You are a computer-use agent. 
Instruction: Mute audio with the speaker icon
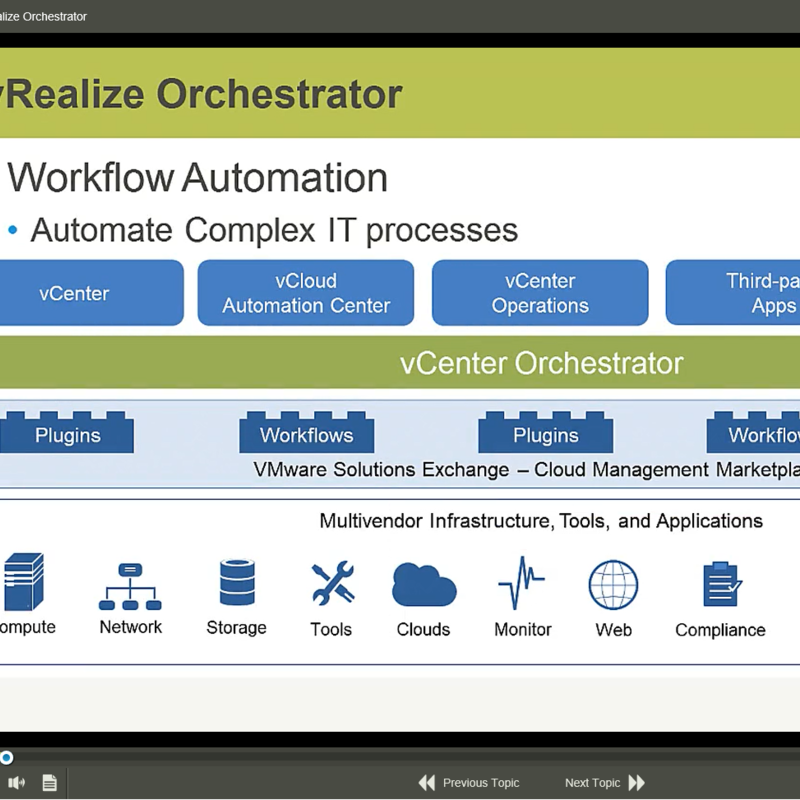click(x=17, y=783)
